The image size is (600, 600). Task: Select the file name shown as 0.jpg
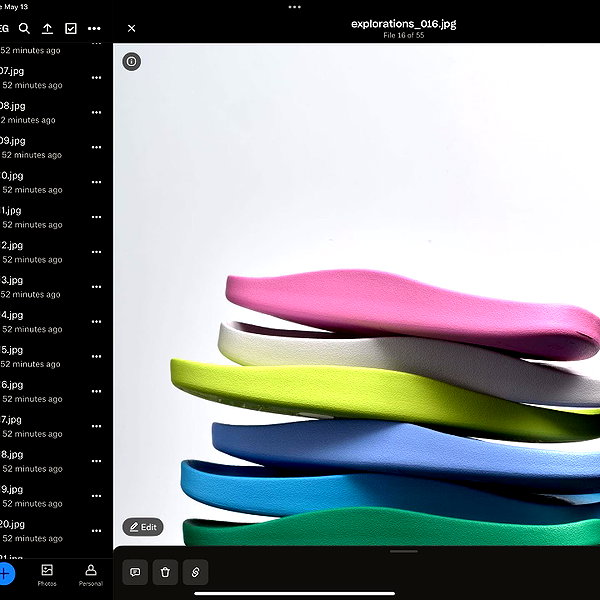(12, 176)
